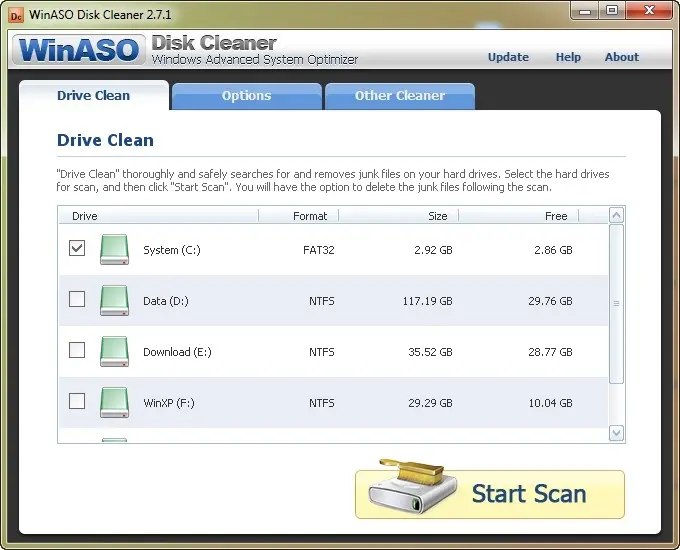
Task: Click the NTFS cell in Data (D:) row
Action: pyautogui.click(x=322, y=301)
